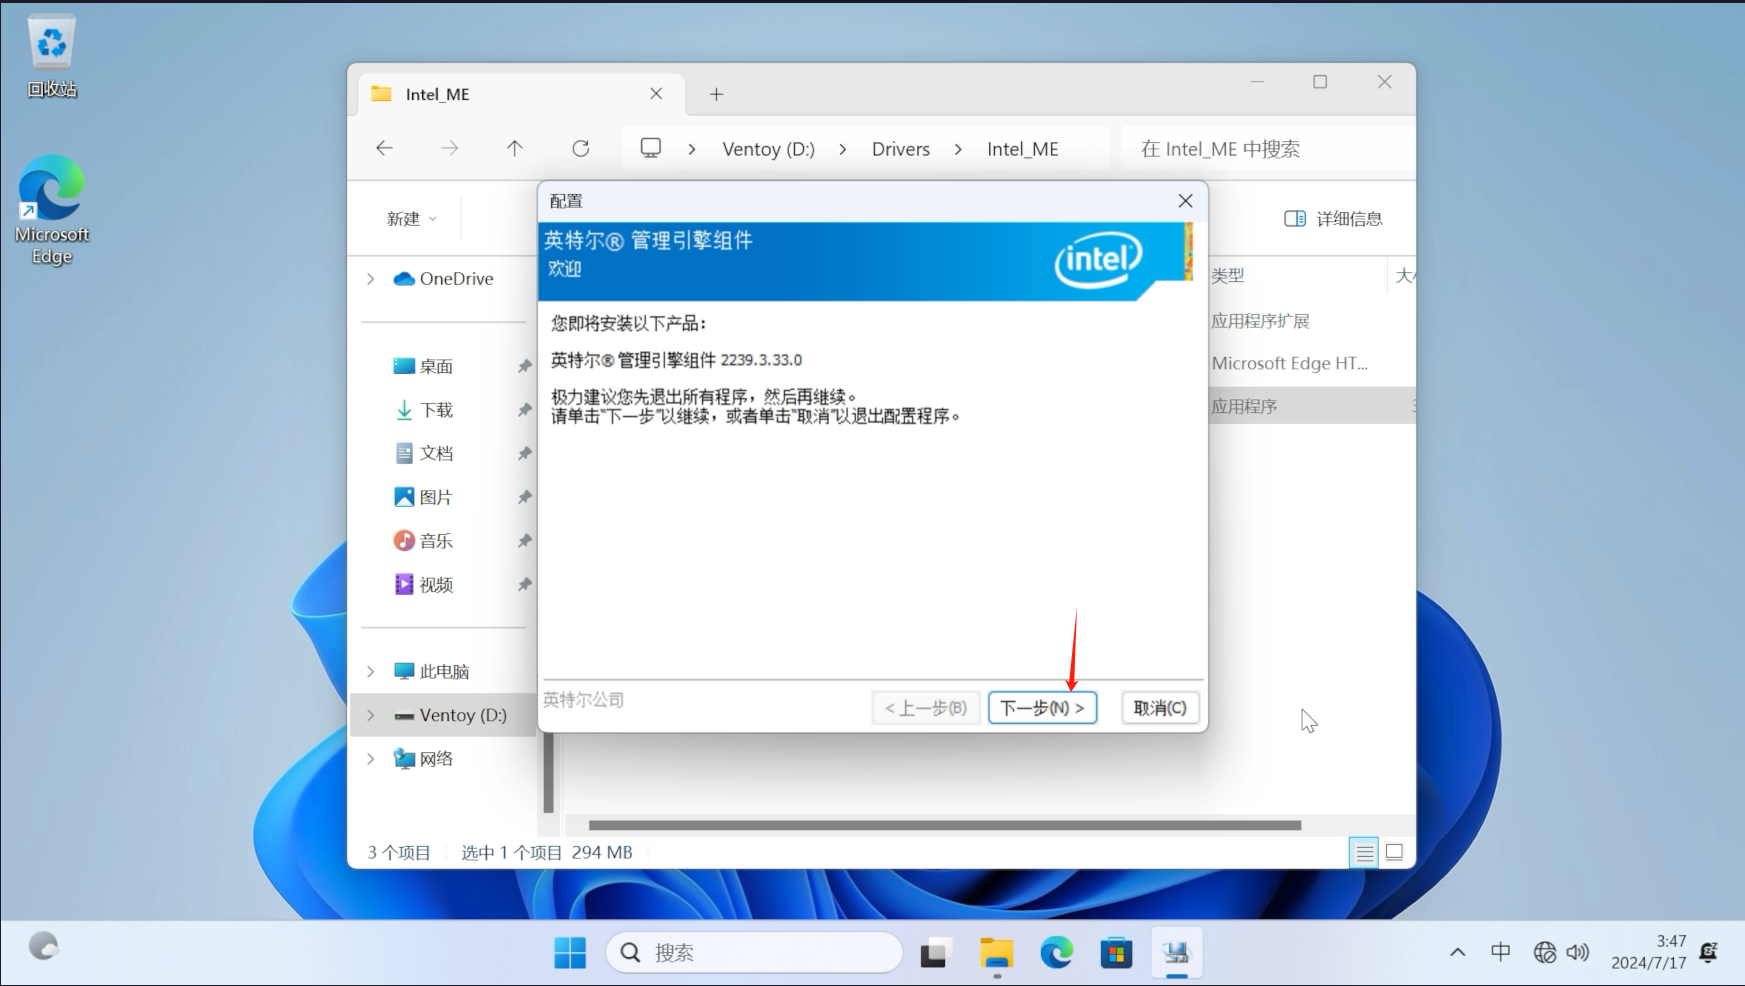Select Drivers in the address breadcrumb

tap(901, 149)
